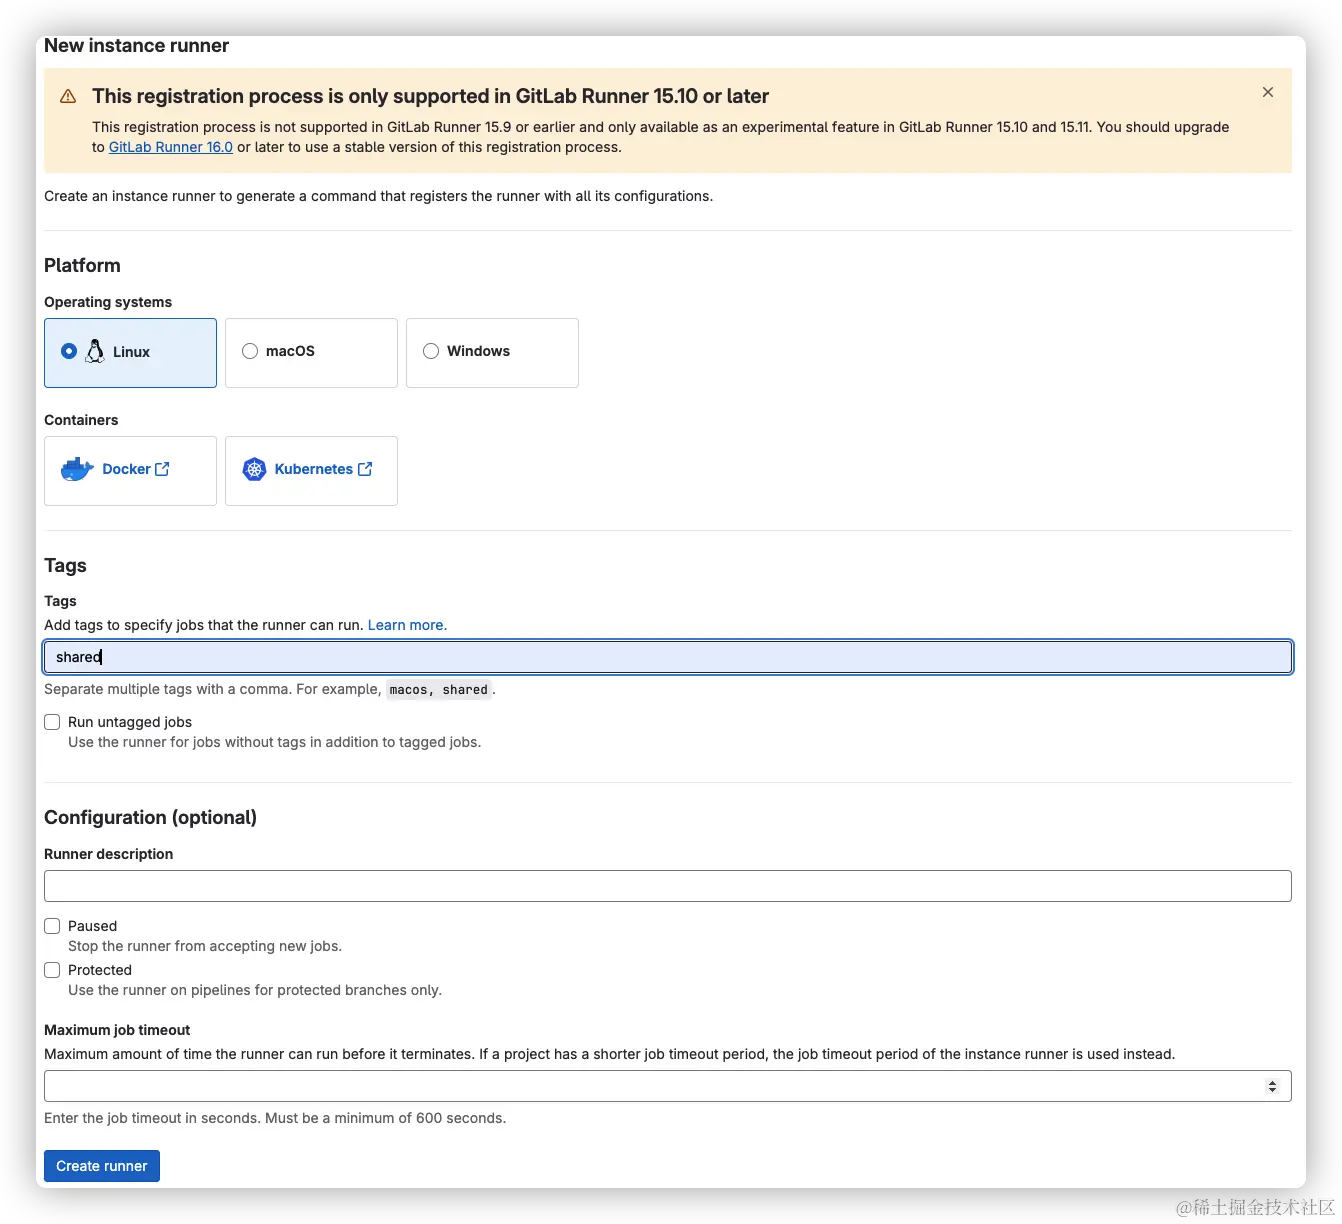Image resolution: width=1342 pixels, height=1224 pixels.
Task: Open the GitLab Runner 16.0 link
Action: click(171, 147)
